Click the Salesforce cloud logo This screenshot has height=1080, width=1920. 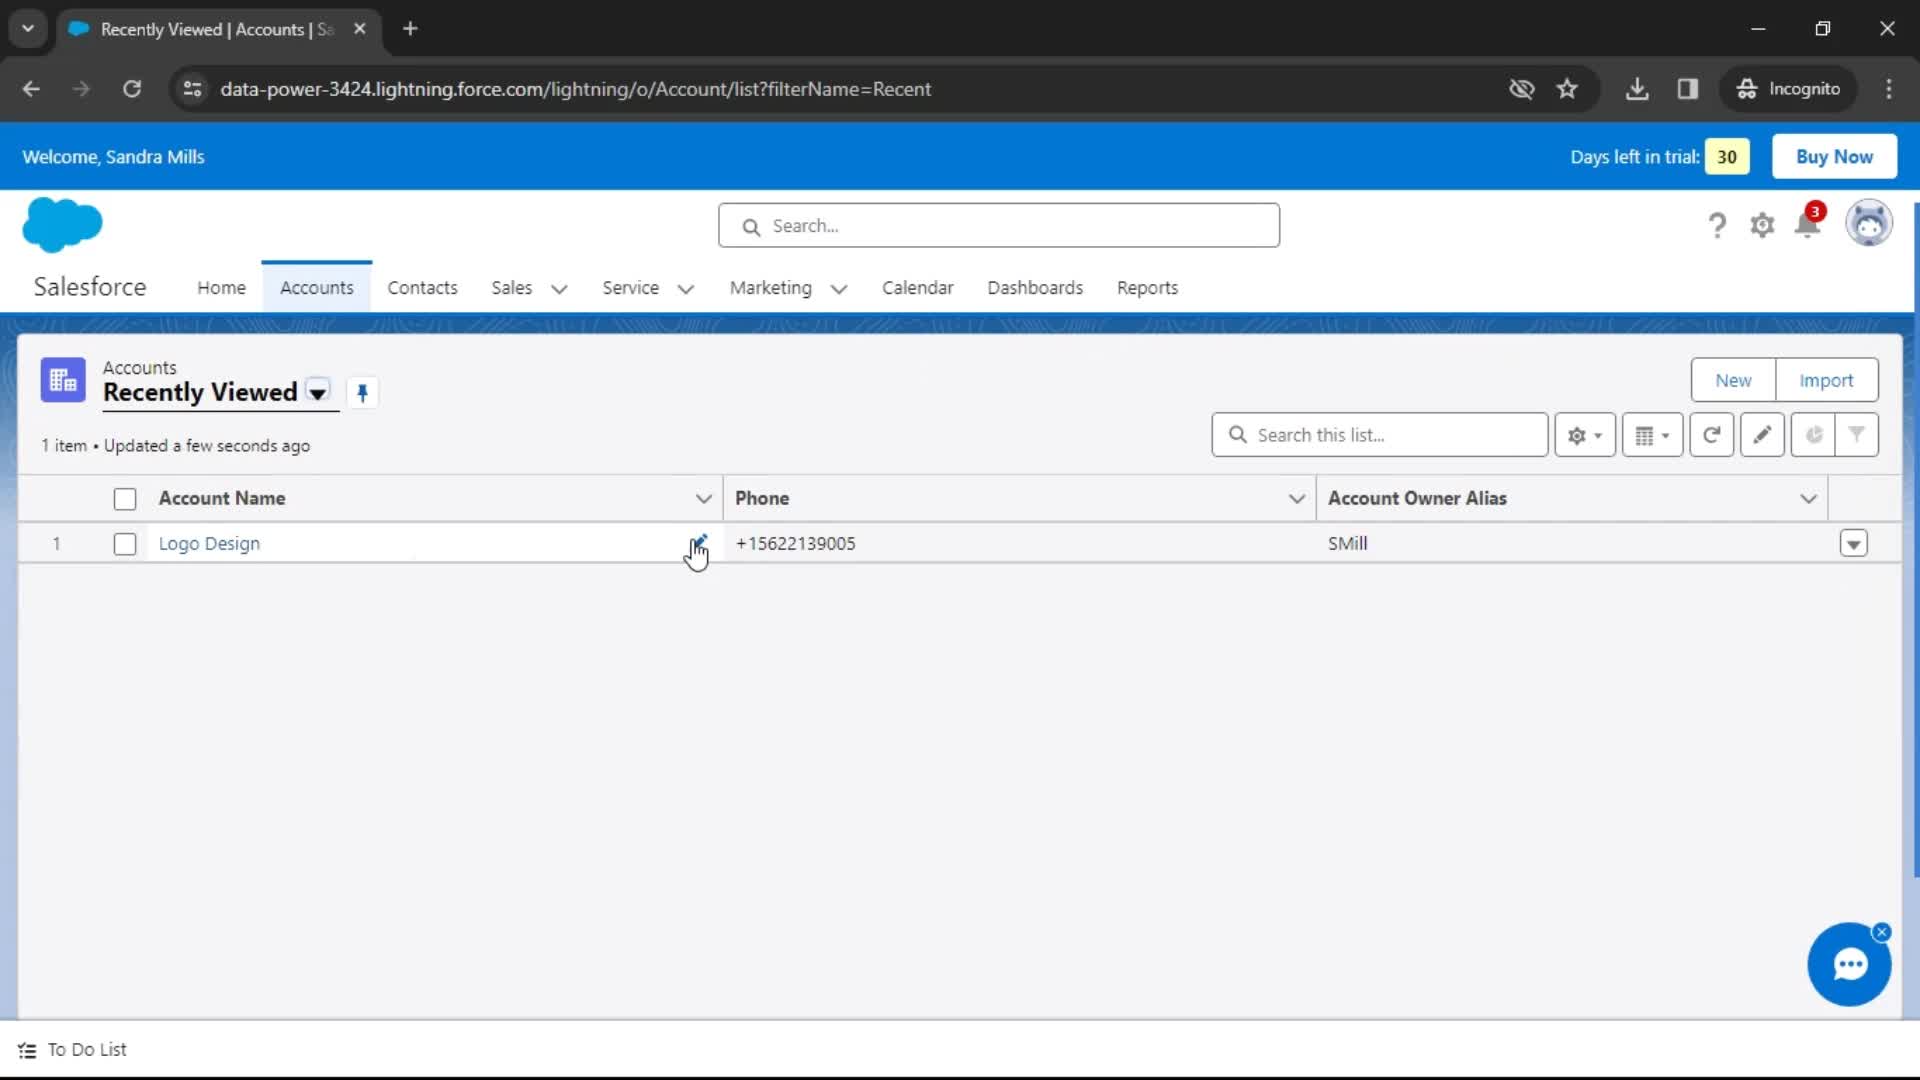(62, 224)
